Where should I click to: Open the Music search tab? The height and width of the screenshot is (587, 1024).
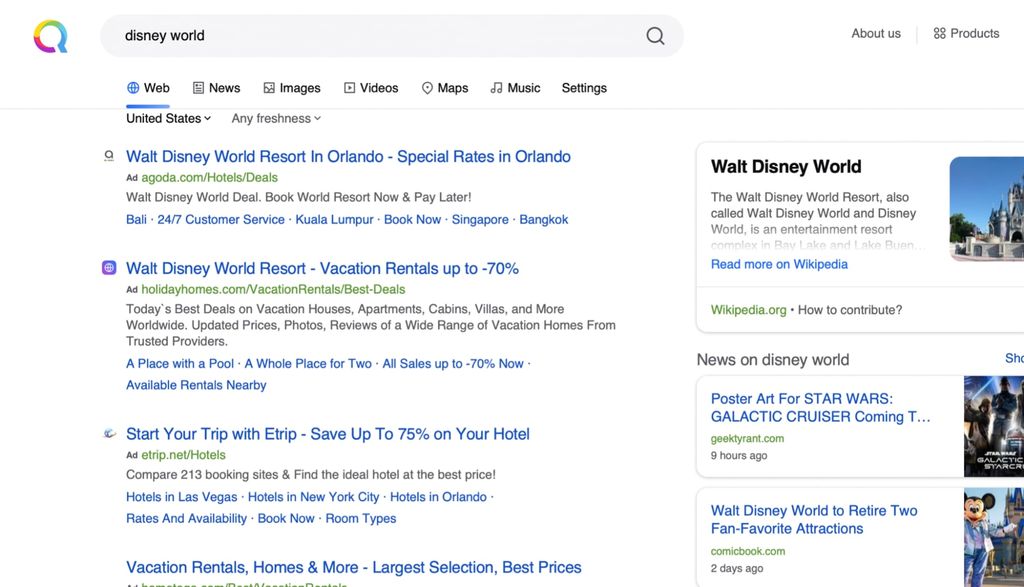click(515, 88)
